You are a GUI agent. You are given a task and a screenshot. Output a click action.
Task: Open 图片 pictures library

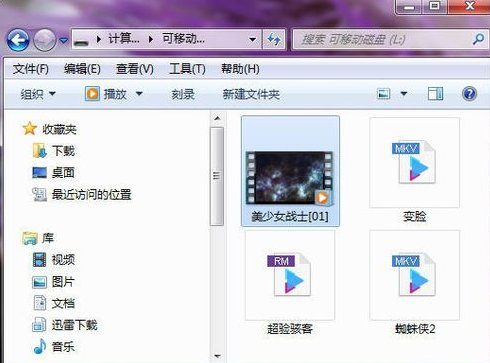pyautogui.click(x=53, y=282)
